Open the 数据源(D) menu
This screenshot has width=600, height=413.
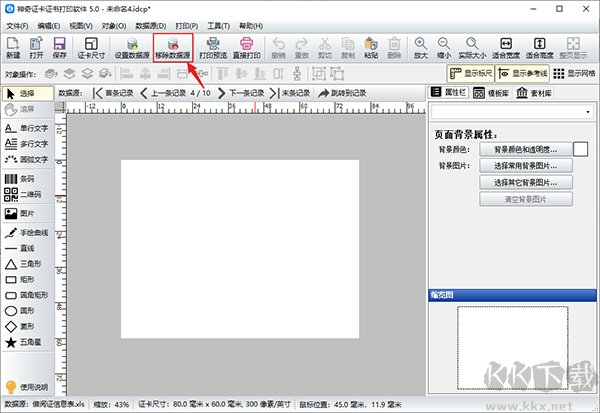(x=151, y=26)
